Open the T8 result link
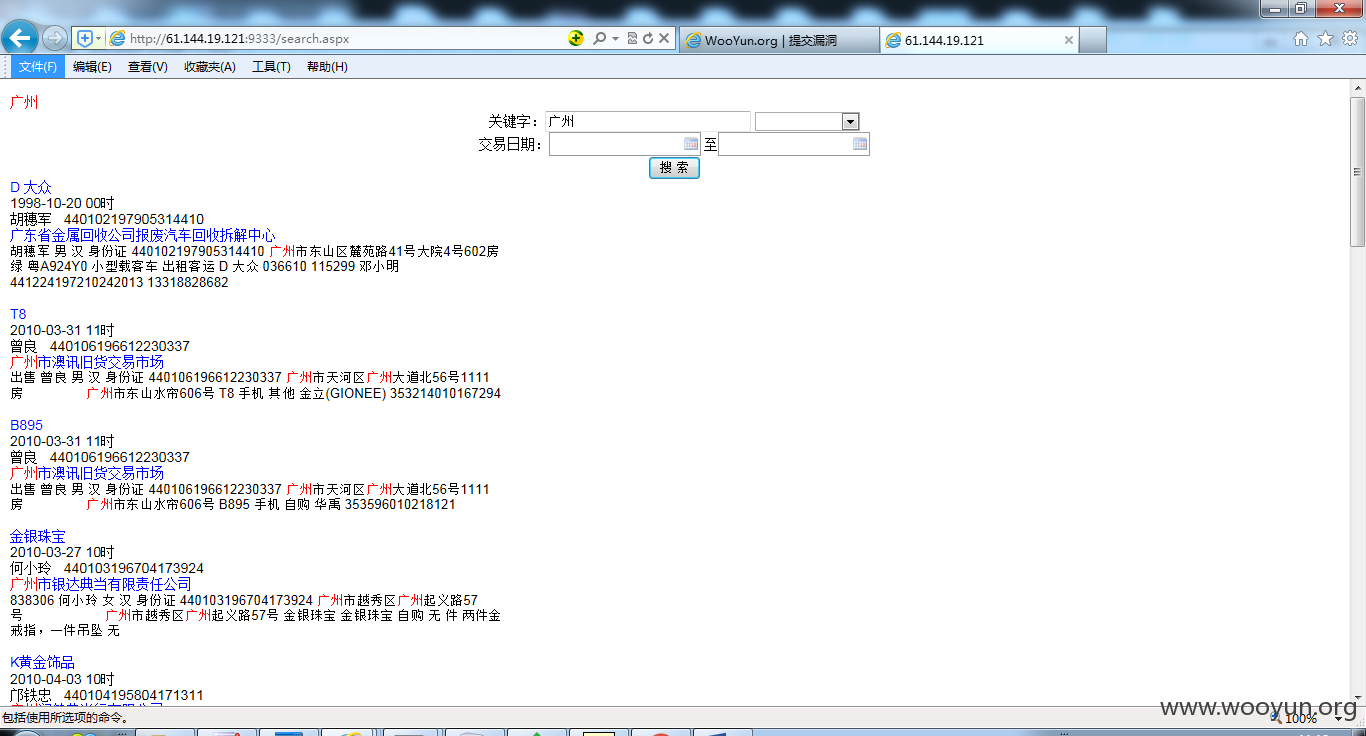 tap(18, 314)
